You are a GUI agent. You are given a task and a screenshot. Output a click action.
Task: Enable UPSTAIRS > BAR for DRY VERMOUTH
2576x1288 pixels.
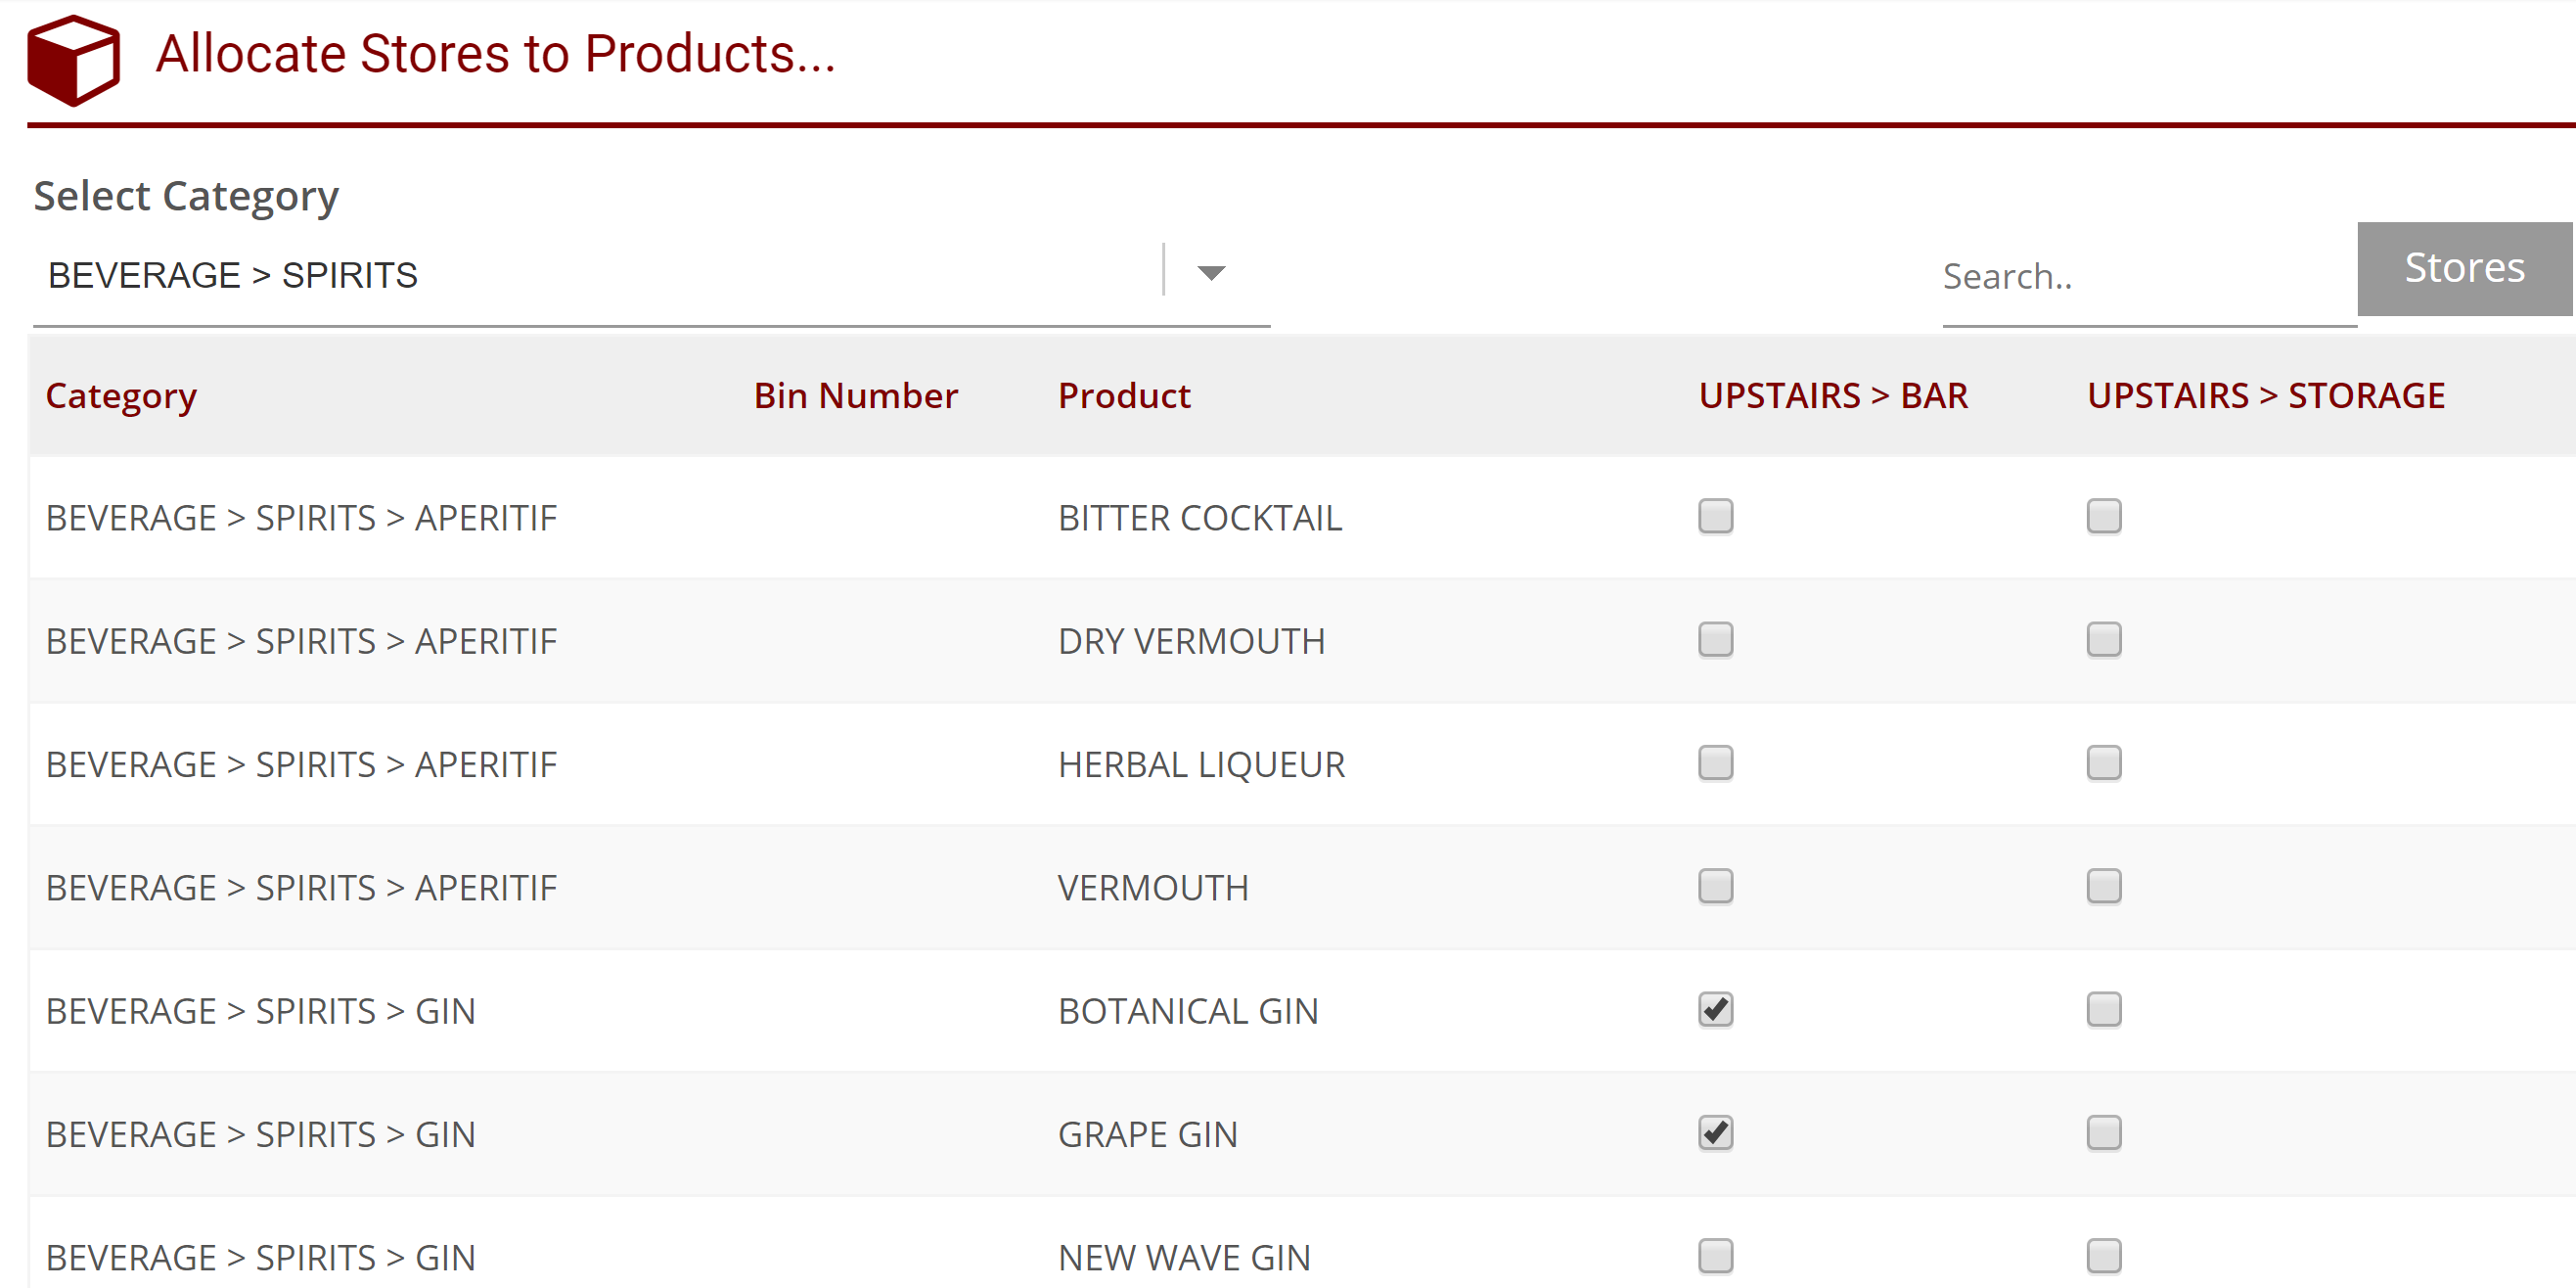pyautogui.click(x=1715, y=640)
